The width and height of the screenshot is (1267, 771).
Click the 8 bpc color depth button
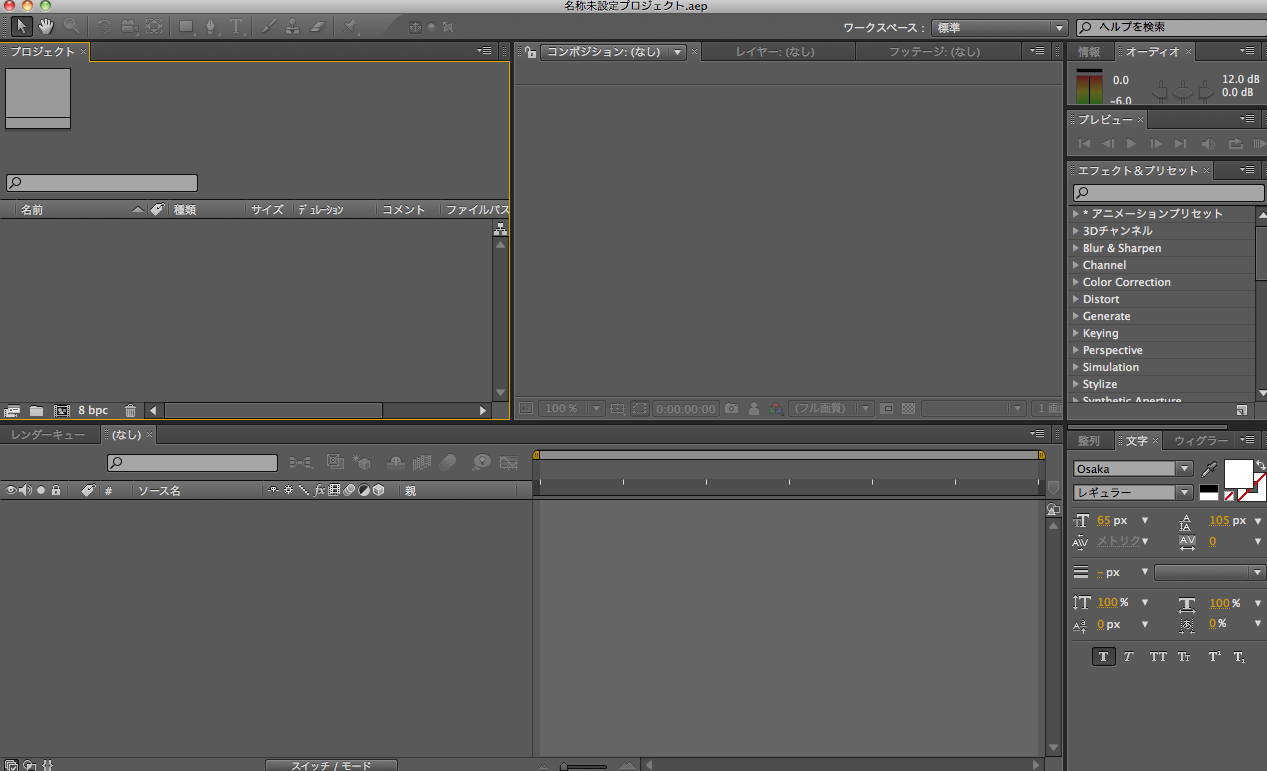[93, 410]
